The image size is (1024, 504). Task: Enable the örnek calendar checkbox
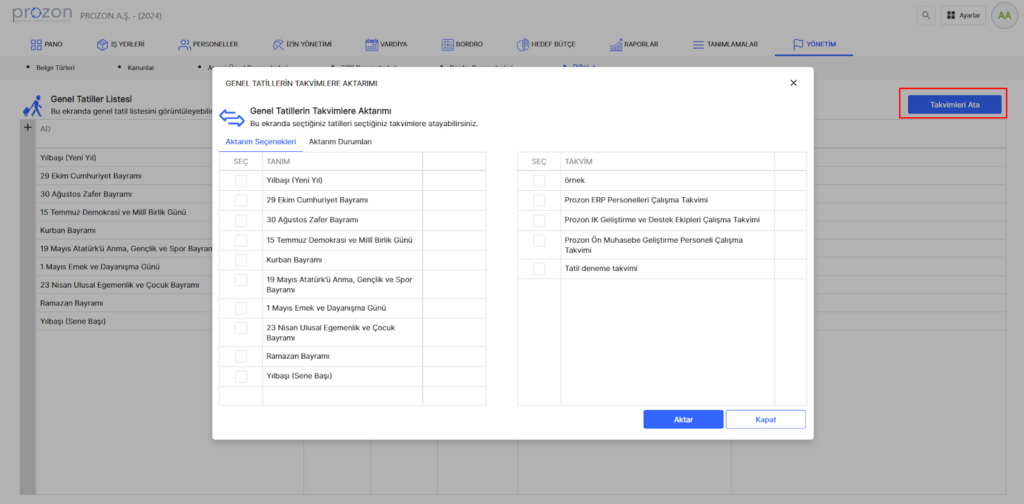tap(539, 180)
